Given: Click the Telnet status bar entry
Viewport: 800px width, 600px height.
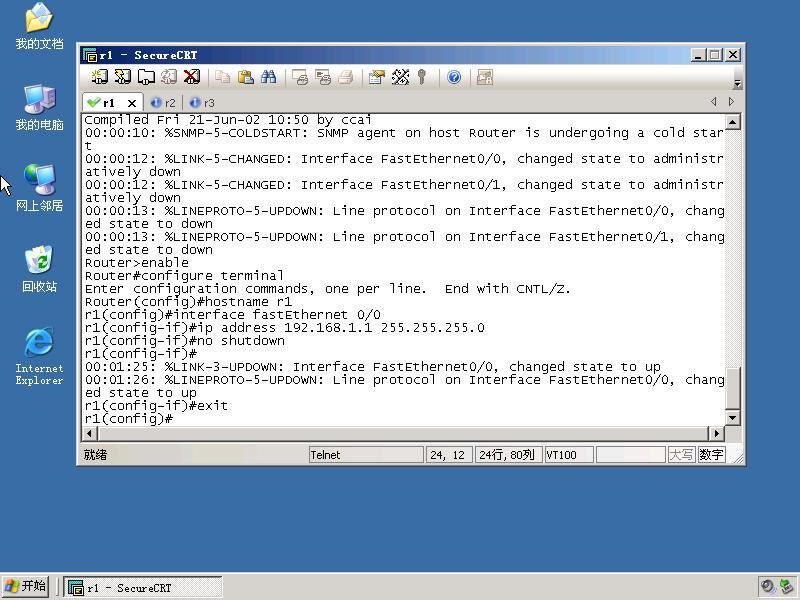Looking at the screenshot, I should (366, 455).
